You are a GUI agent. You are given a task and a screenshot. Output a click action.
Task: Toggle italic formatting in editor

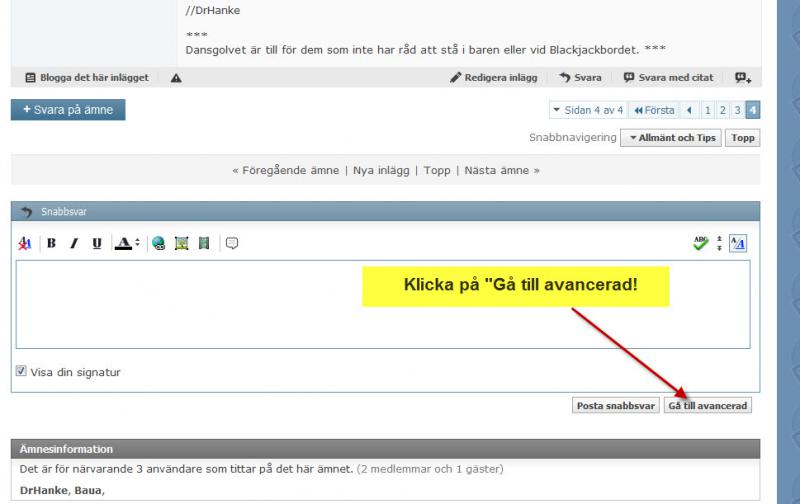74,243
